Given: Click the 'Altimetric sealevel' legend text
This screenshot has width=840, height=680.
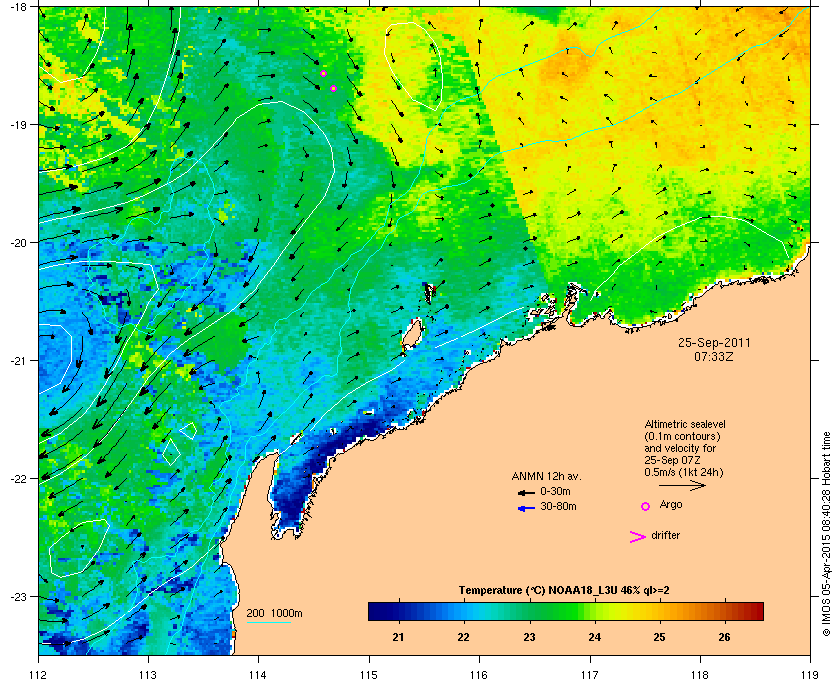Looking at the screenshot, I should [x=685, y=424].
